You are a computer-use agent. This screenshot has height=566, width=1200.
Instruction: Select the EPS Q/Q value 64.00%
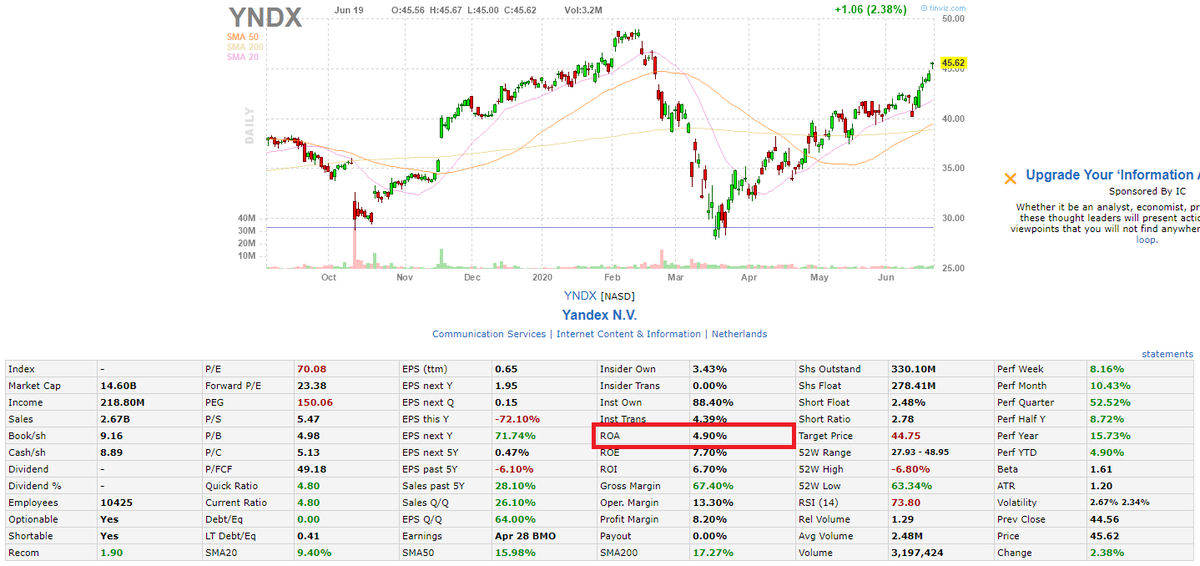tap(515, 520)
